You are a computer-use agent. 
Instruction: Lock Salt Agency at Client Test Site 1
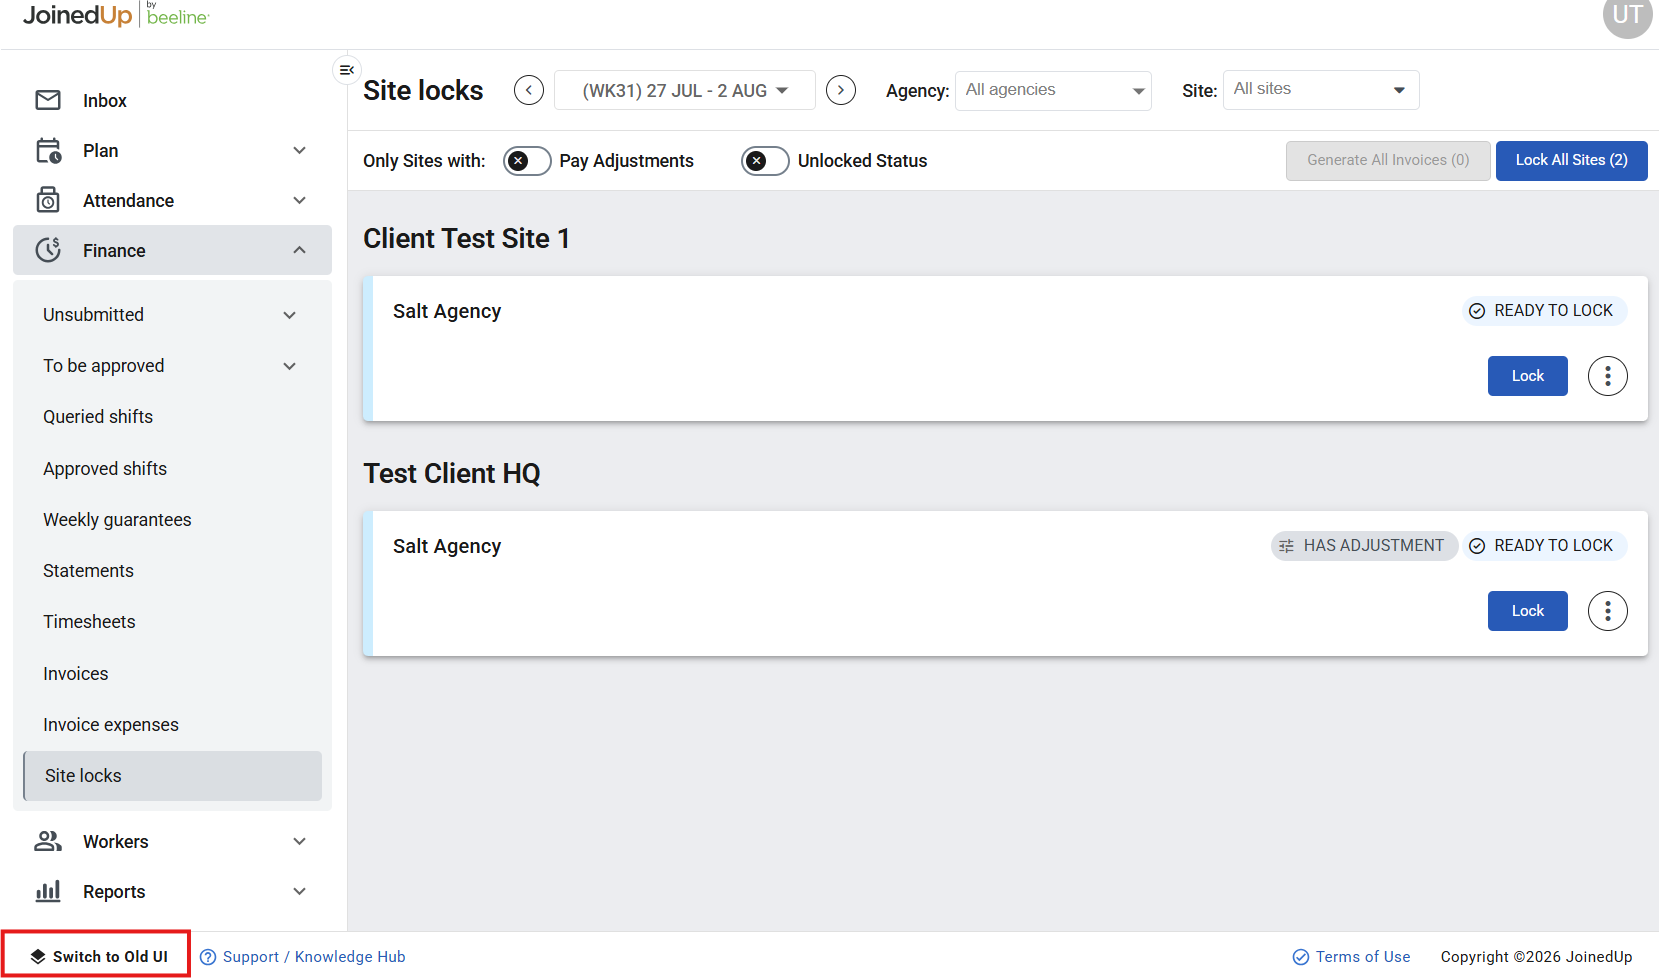tap(1528, 376)
